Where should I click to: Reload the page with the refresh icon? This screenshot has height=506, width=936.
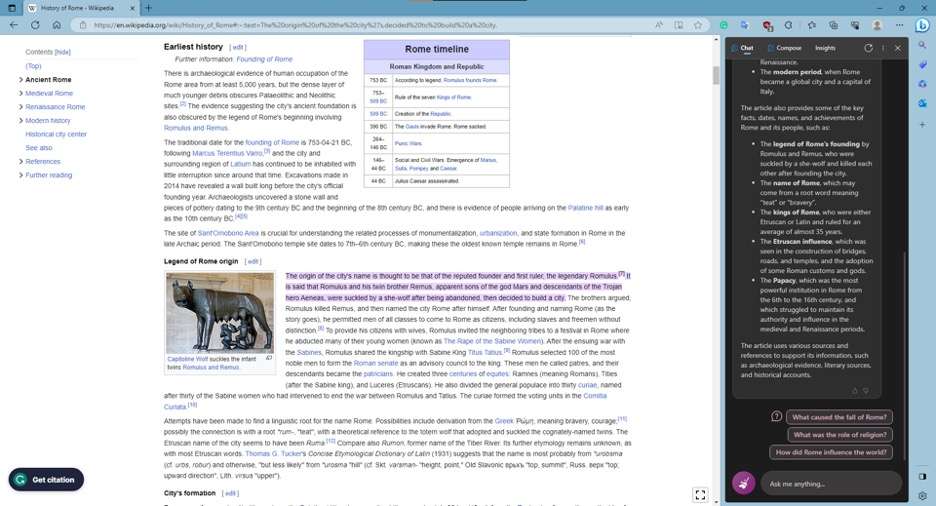click(35, 25)
